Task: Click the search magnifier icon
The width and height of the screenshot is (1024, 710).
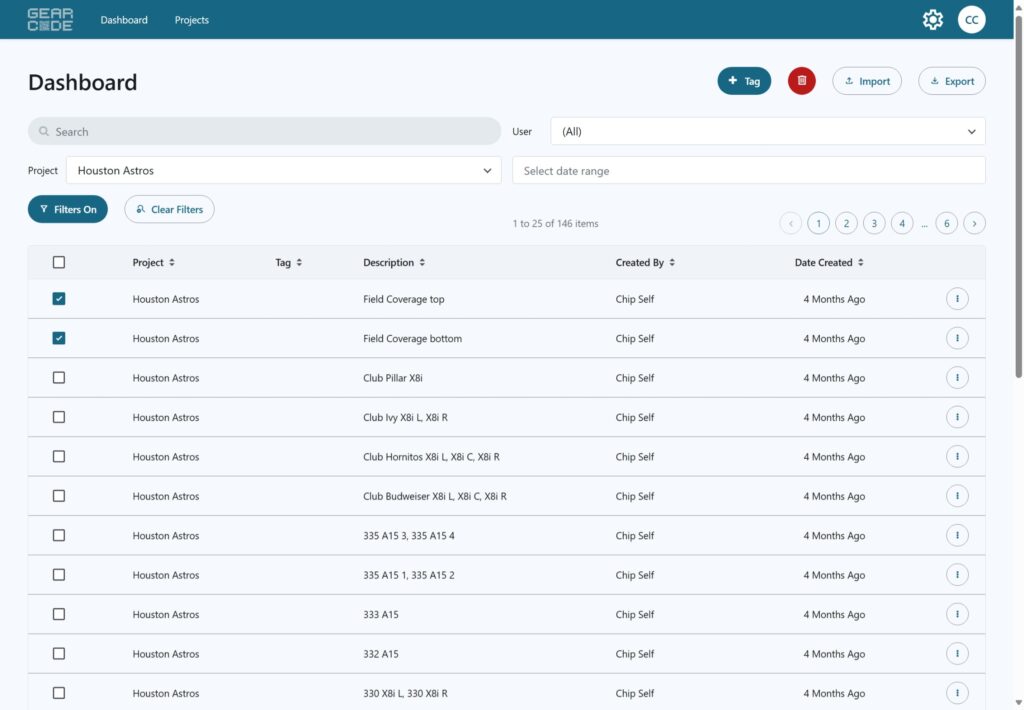Action: [44, 131]
